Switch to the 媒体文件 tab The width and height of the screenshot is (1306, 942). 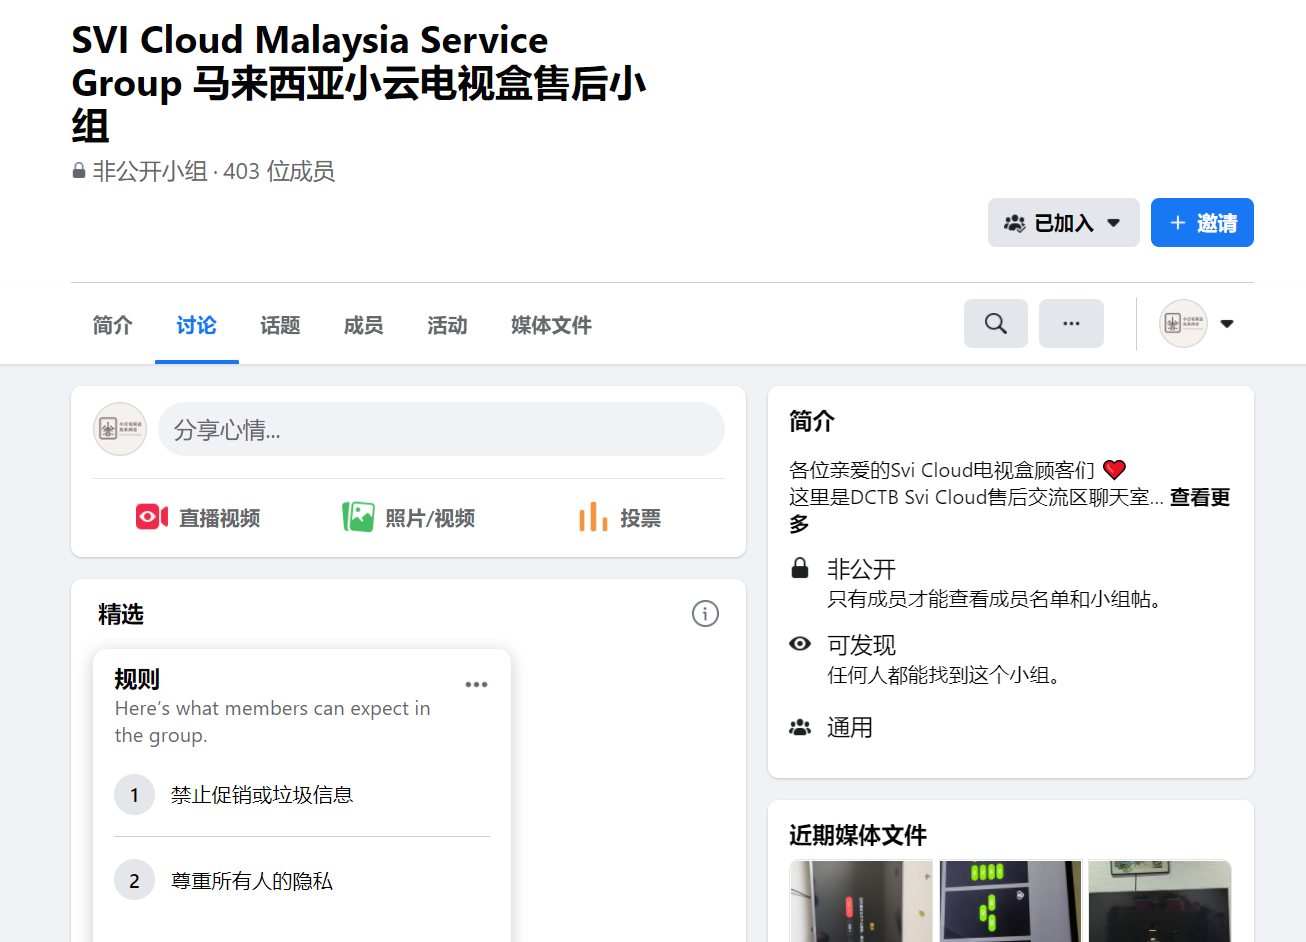point(551,325)
